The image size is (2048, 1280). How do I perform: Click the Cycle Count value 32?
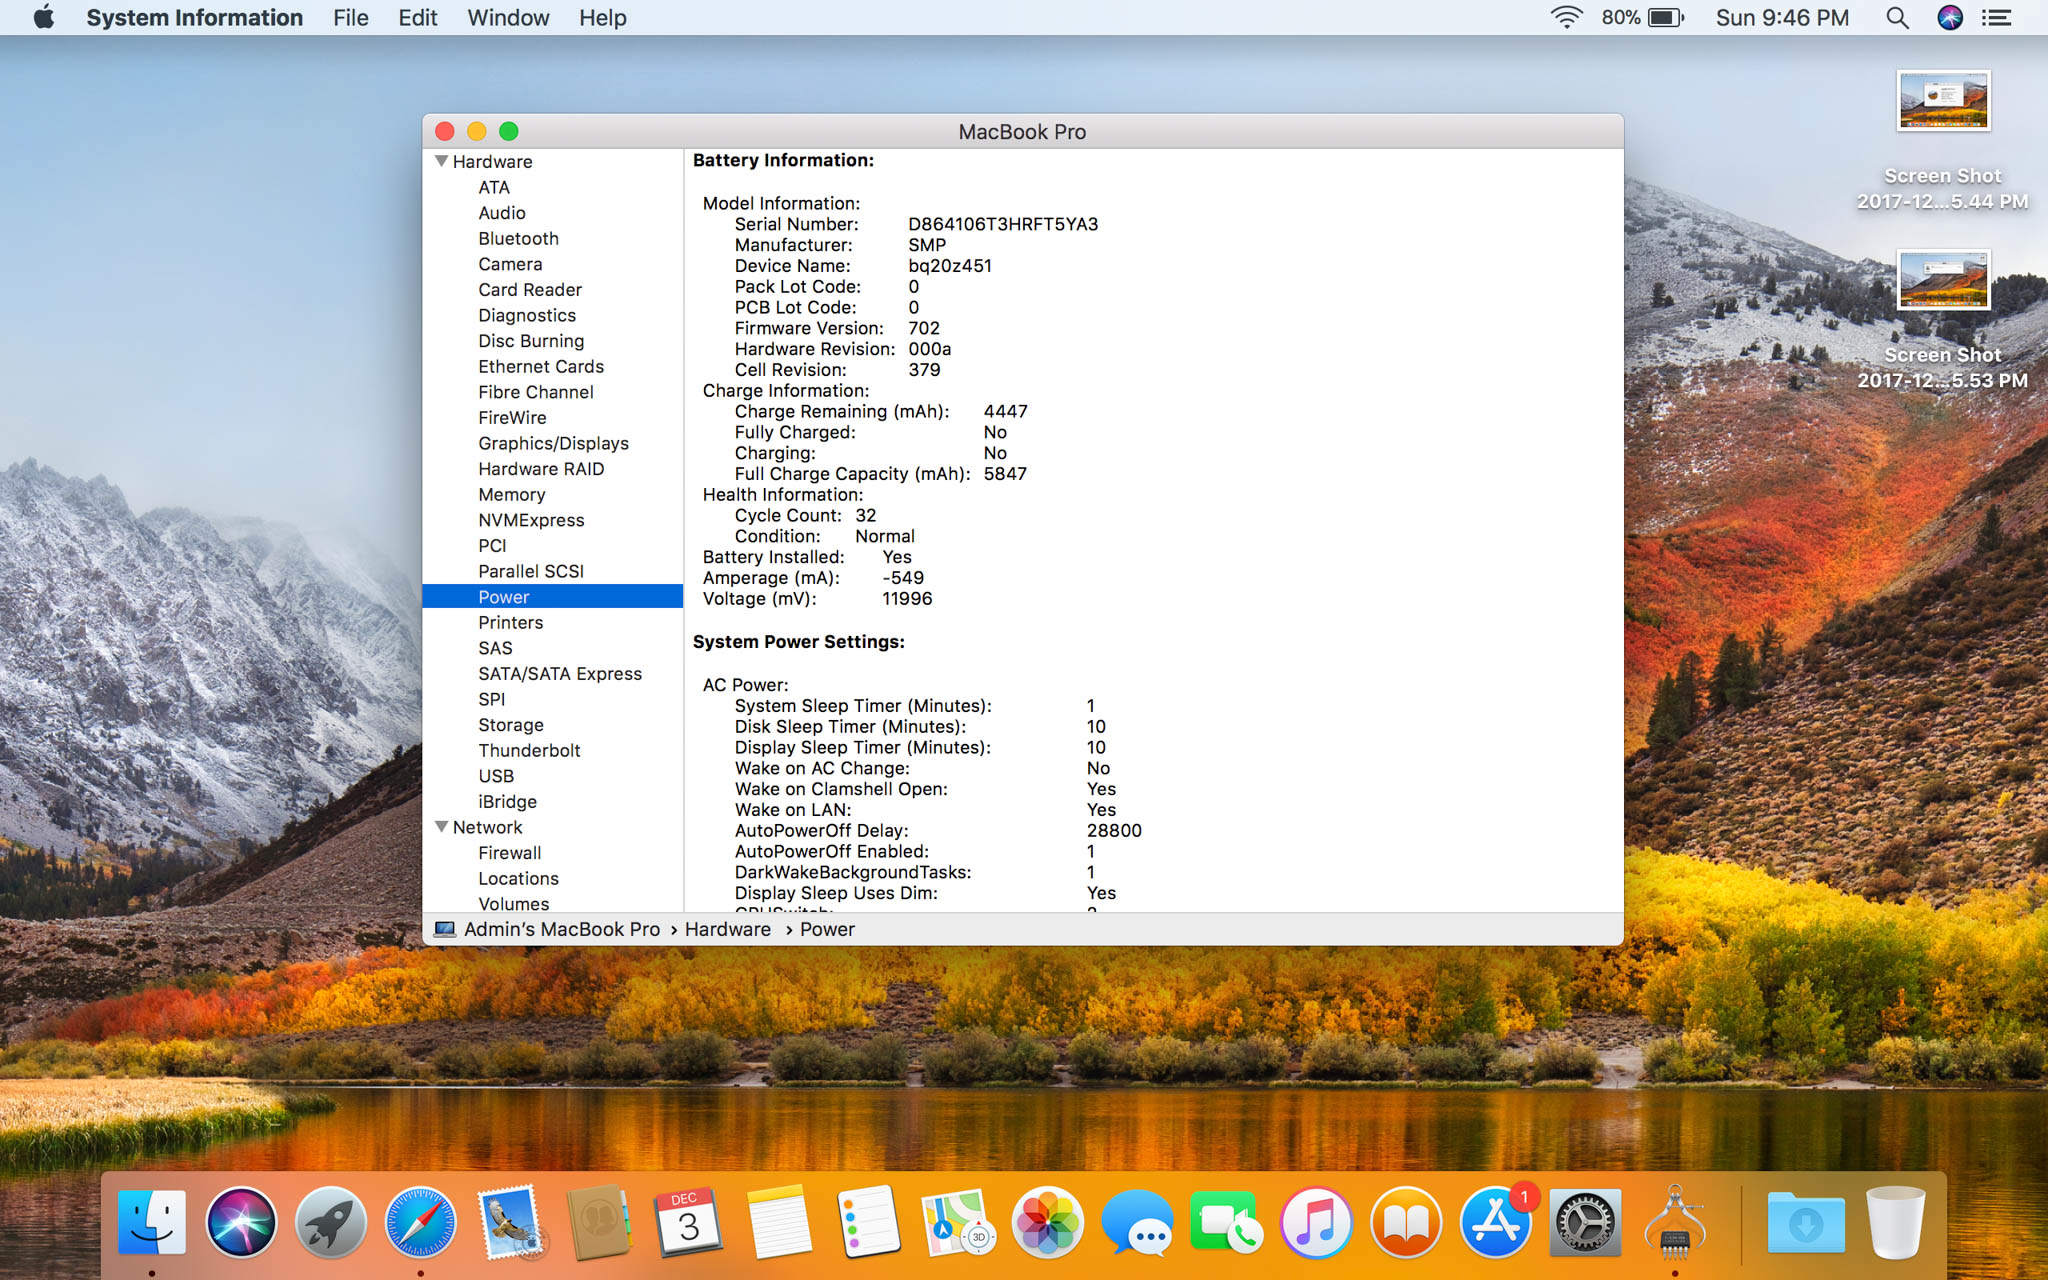coord(866,515)
